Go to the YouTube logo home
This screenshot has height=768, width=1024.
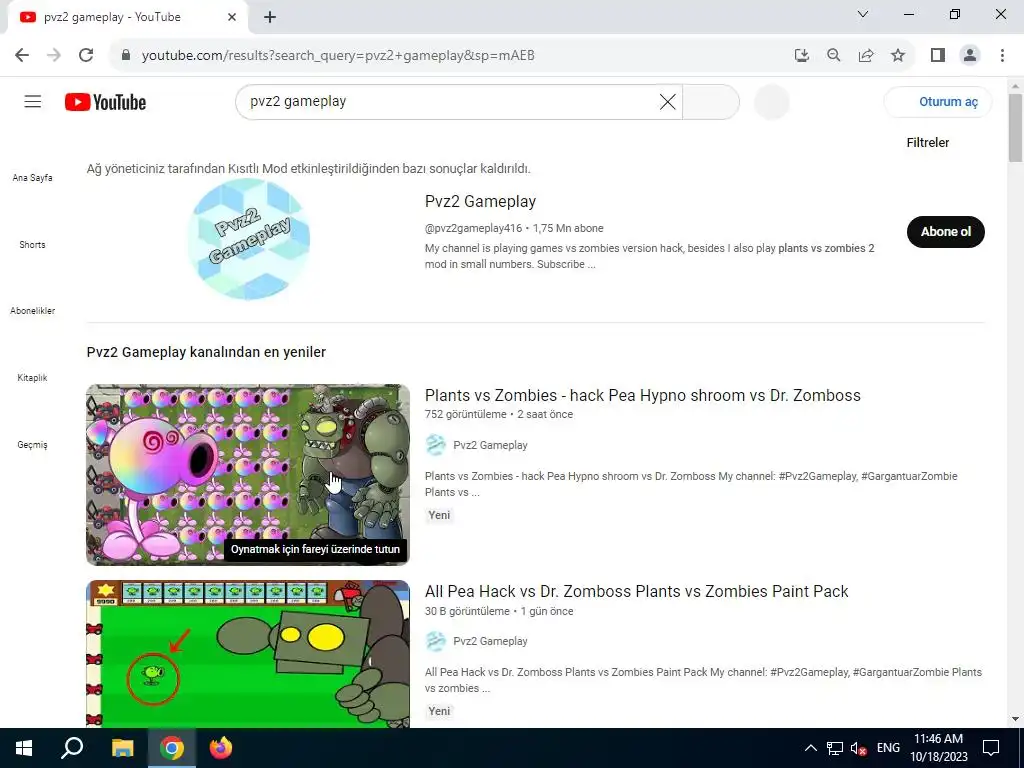click(x=105, y=102)
